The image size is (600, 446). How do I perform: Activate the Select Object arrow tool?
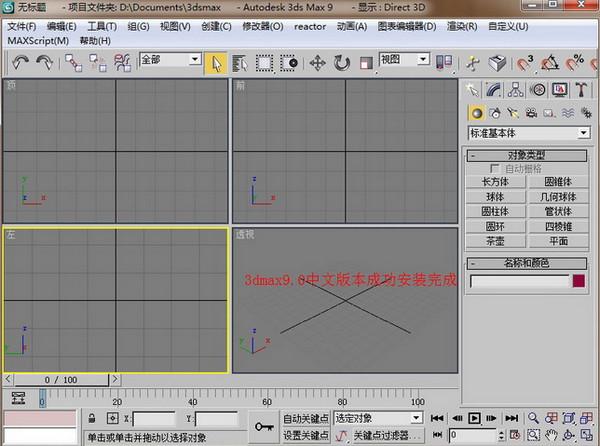pyautogui.click(x=217, y=62)
